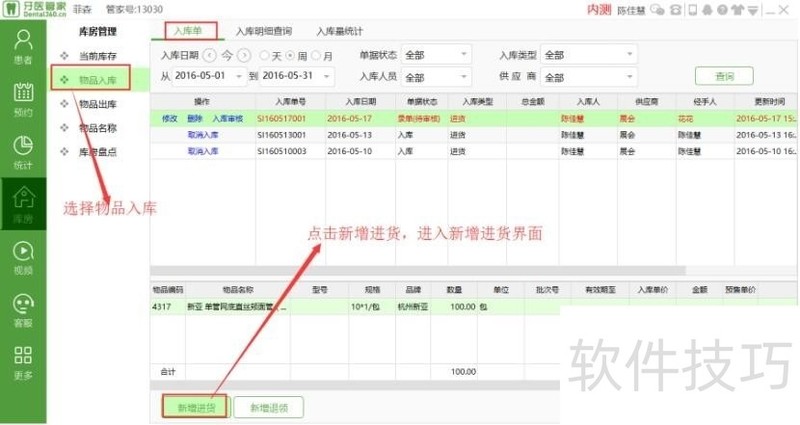Click 取消入库 for order SI160513001

[203, 135]
